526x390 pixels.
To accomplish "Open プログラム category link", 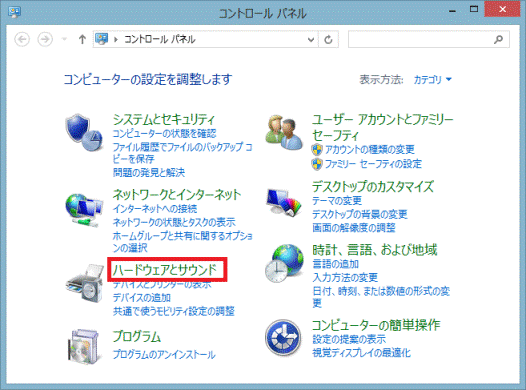I will (x=137, y=336).
